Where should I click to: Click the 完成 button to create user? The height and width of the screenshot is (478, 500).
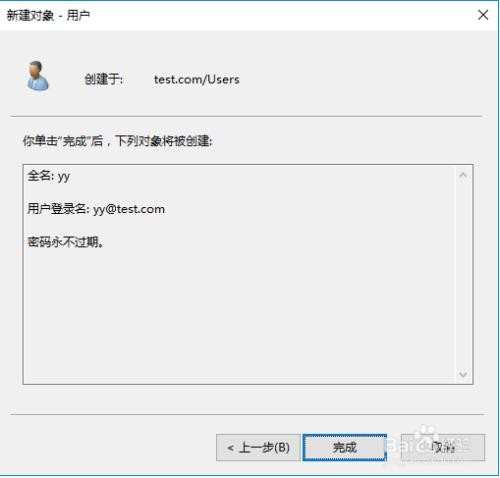(x=345, y=447)
